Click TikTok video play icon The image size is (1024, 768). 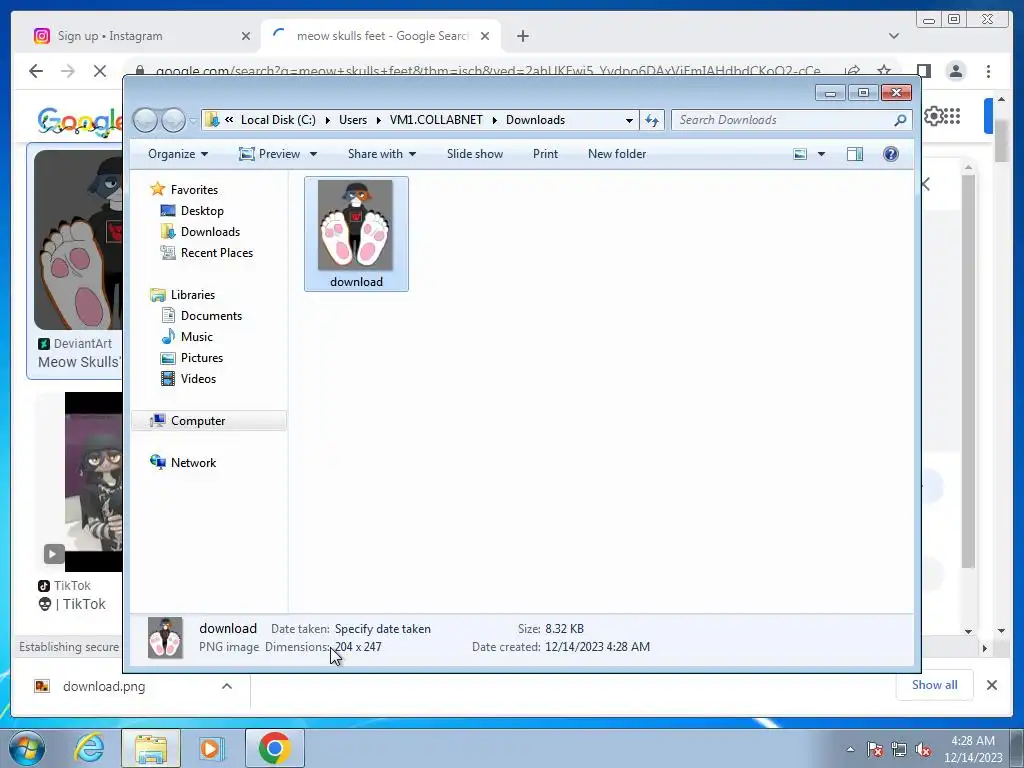[x=54, y=554]
